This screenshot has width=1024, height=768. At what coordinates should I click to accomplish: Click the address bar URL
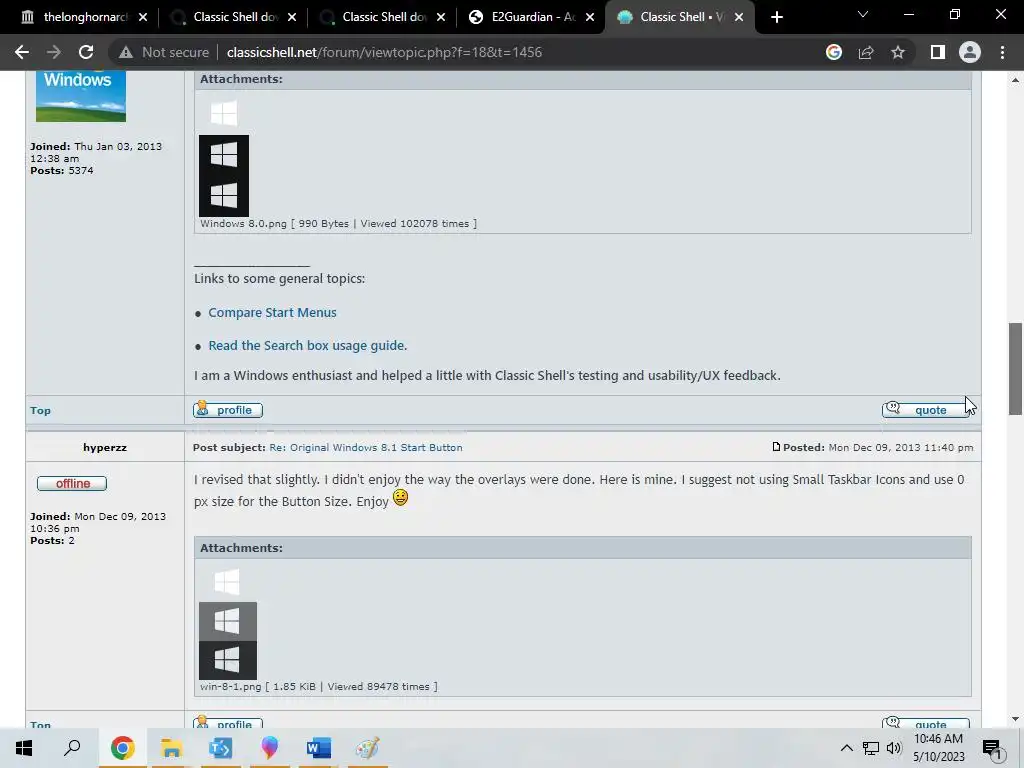(x=384, y=52)
